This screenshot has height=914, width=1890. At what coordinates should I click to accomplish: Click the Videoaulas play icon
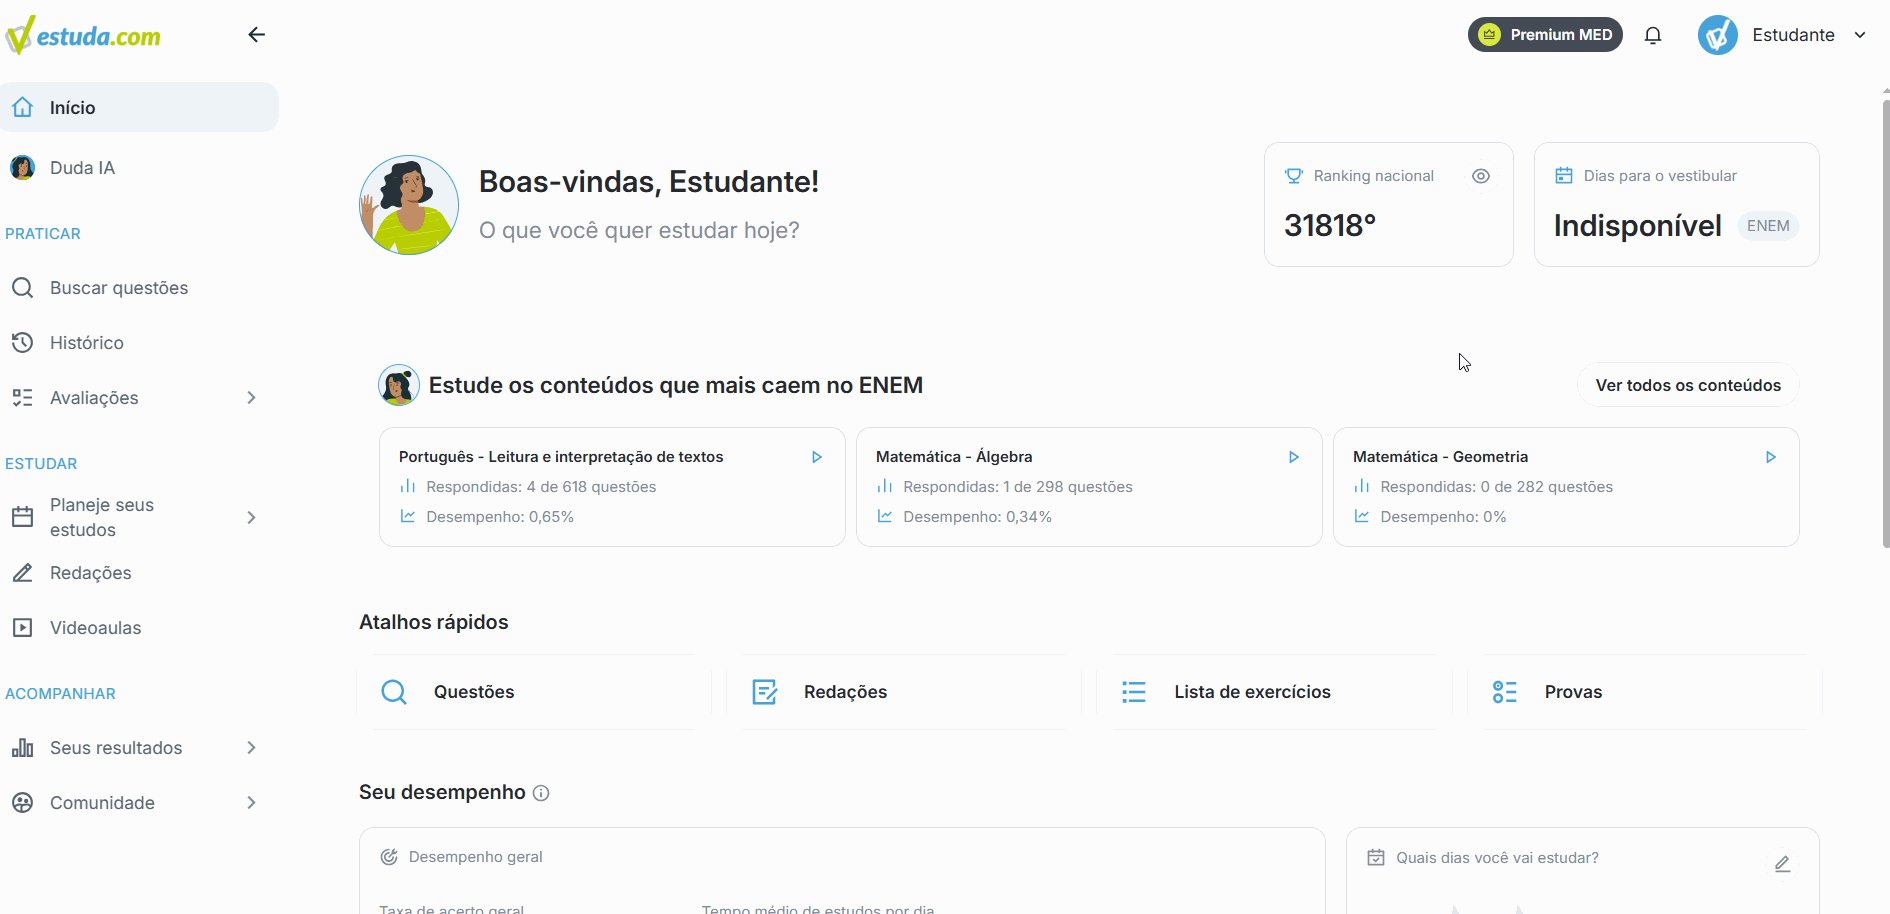[23, 628]
